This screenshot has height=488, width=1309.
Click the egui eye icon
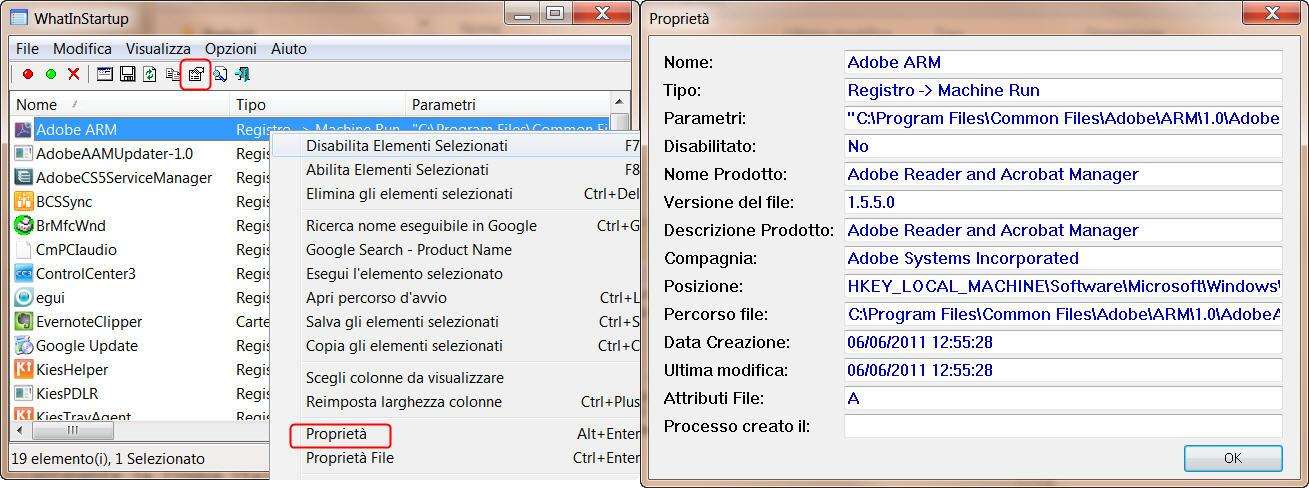(23, 297)
